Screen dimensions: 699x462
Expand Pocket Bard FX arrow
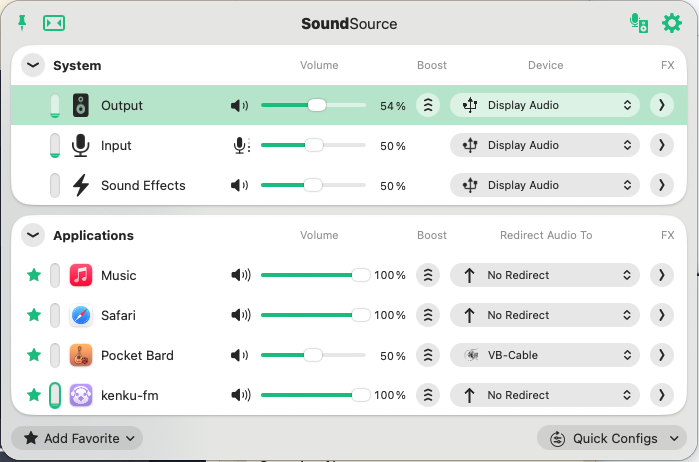(662, 355)
